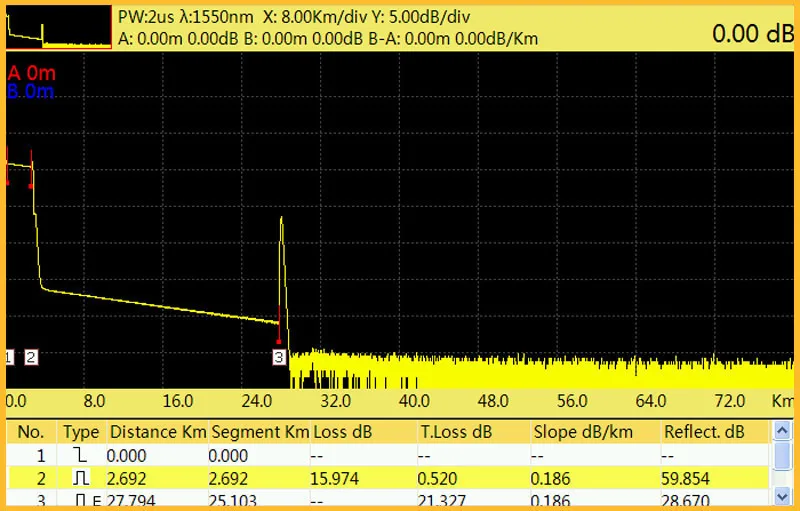
Task: Click the λ:1550nm wavelength readout
Action: click(x=216, y=17)
